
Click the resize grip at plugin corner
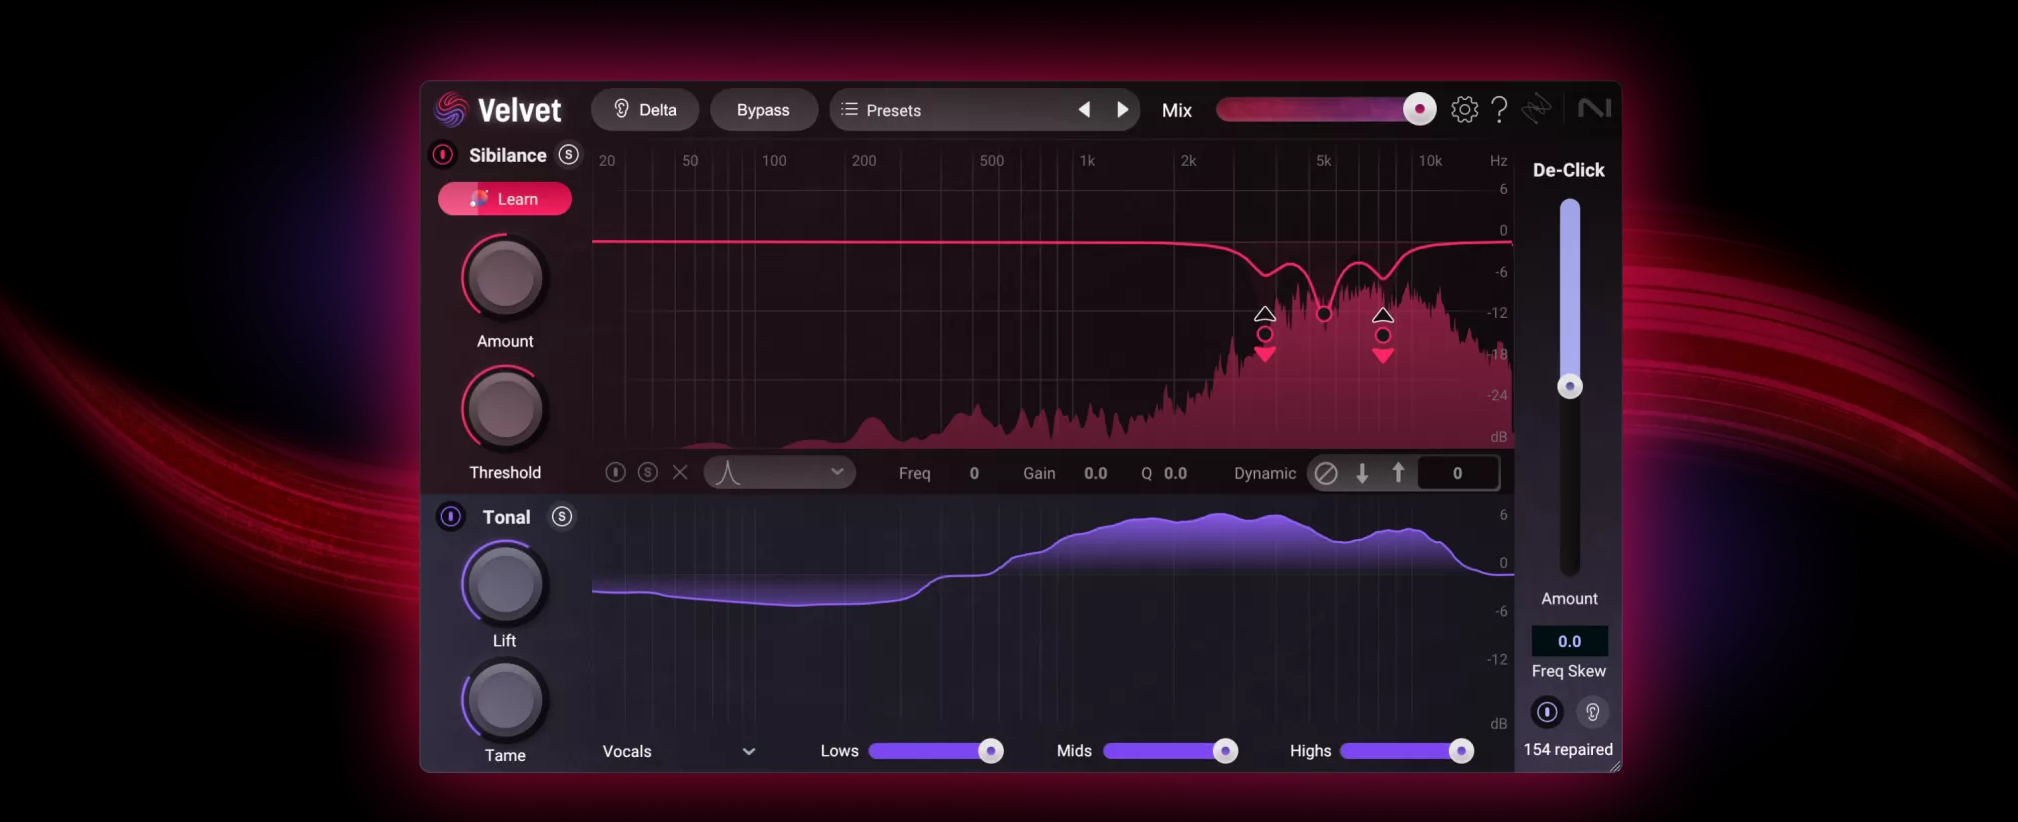click(1614, 765)
